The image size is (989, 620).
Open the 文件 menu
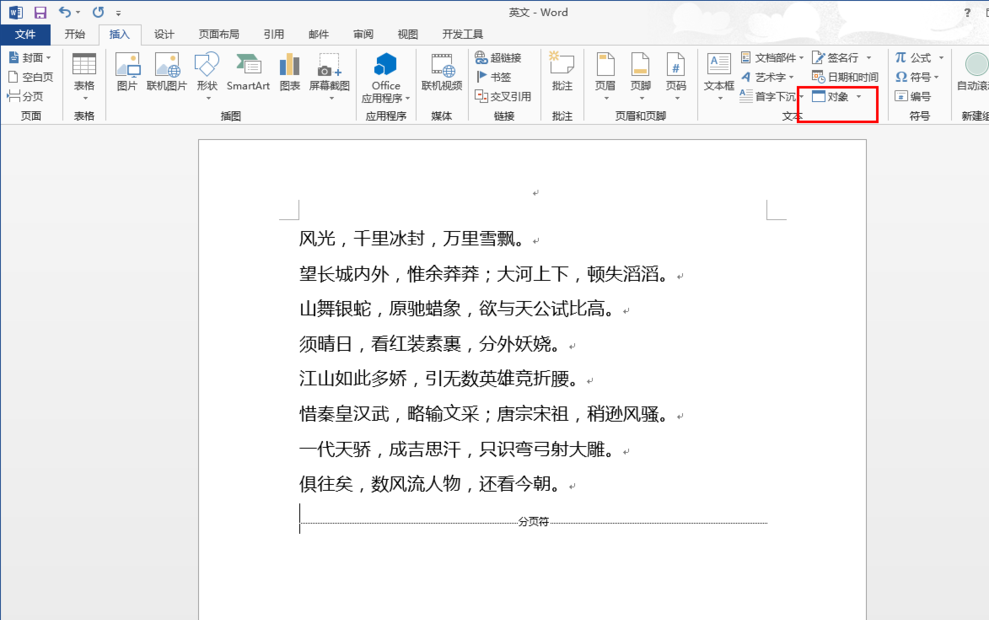(26, 32)
